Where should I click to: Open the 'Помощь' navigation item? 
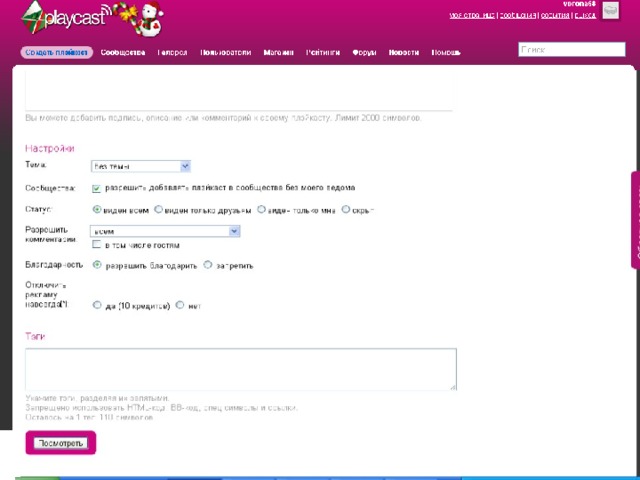(446, 53)
